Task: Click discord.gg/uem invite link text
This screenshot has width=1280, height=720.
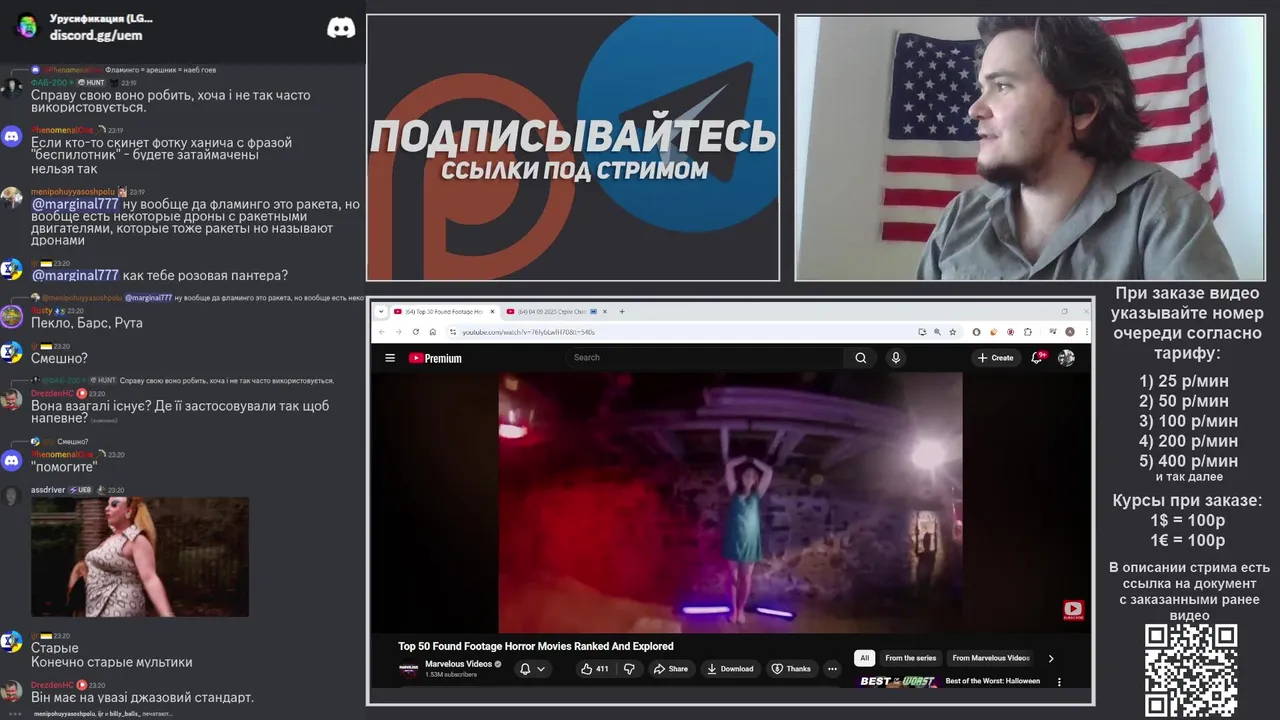Action: click(x=96, y=35)
